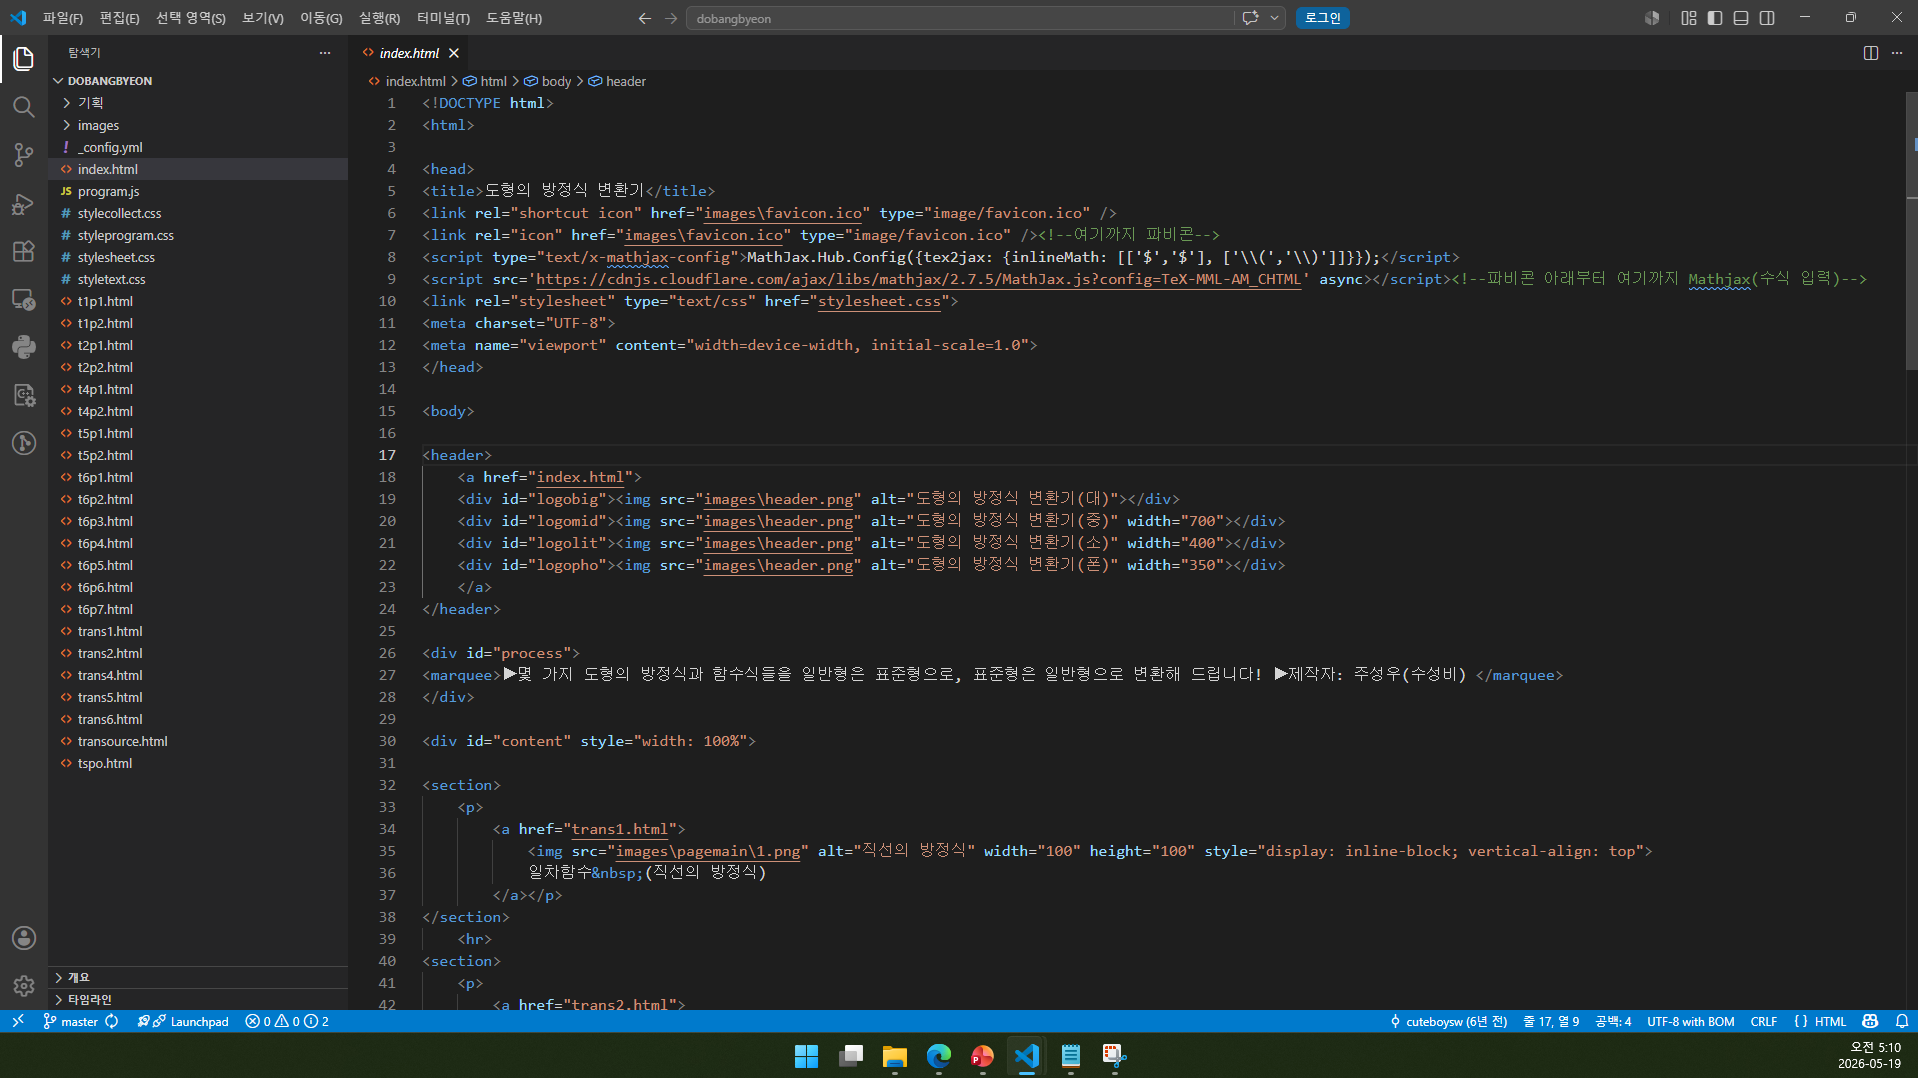
Task: Click the header breadcrumb item
Action: pos(617,81)
